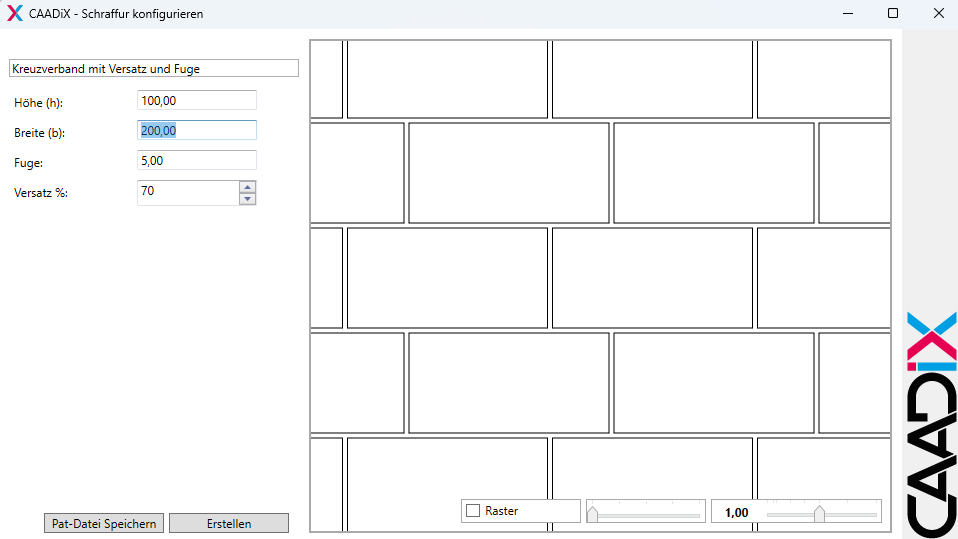Close the Schraffur konfigurieren window
The image size is (958, 539).
[939, 13]
